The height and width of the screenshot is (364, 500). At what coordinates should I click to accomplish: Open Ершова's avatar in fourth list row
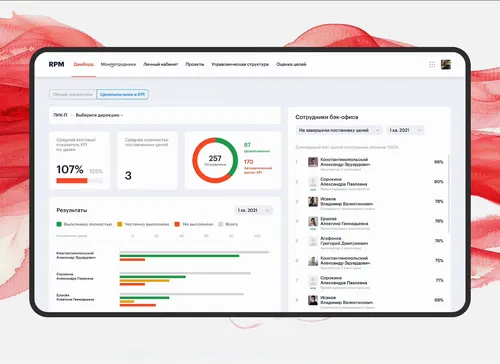coord(313,221)
